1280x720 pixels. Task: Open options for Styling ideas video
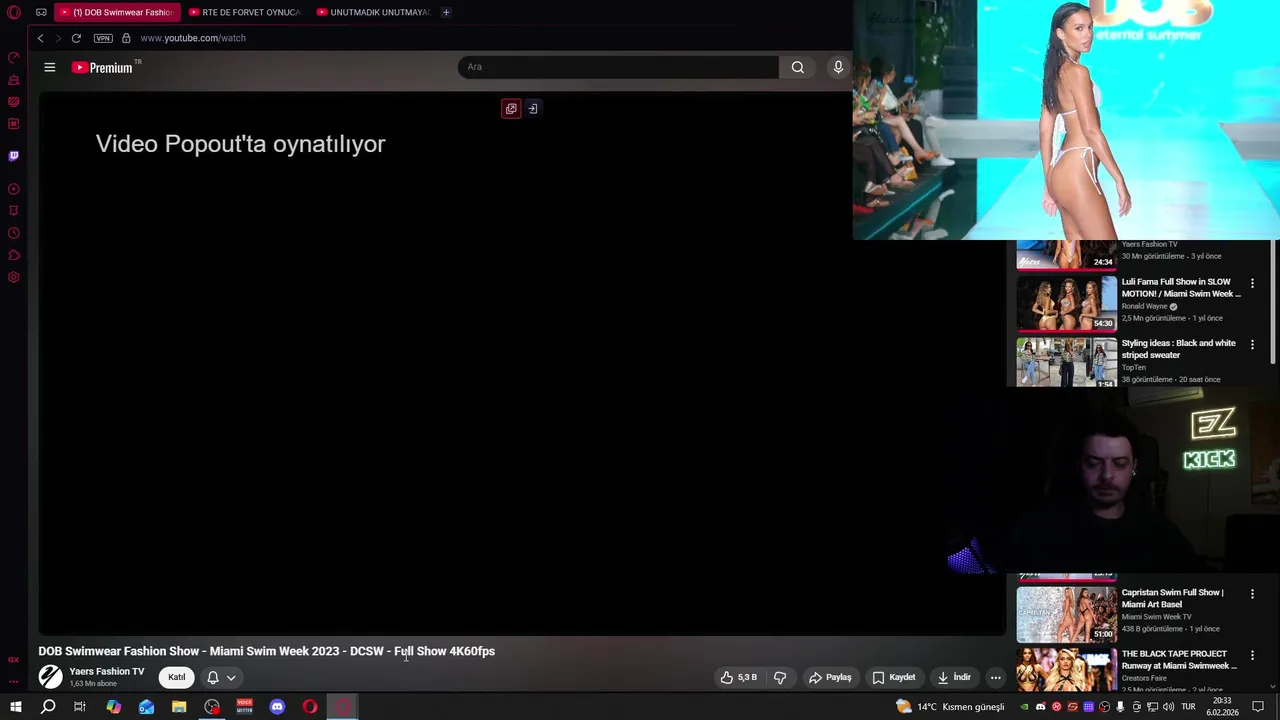pos(1252,345)
